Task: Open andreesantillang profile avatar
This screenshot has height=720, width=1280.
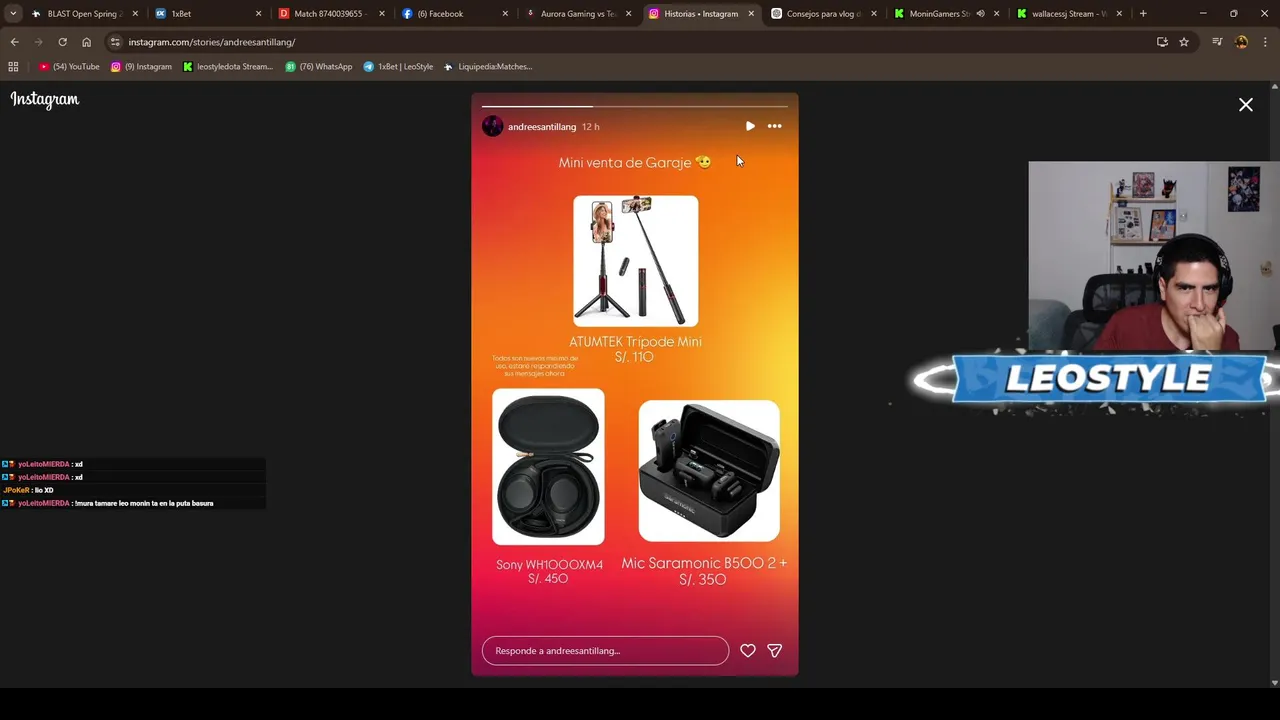Action: (492, 126)
